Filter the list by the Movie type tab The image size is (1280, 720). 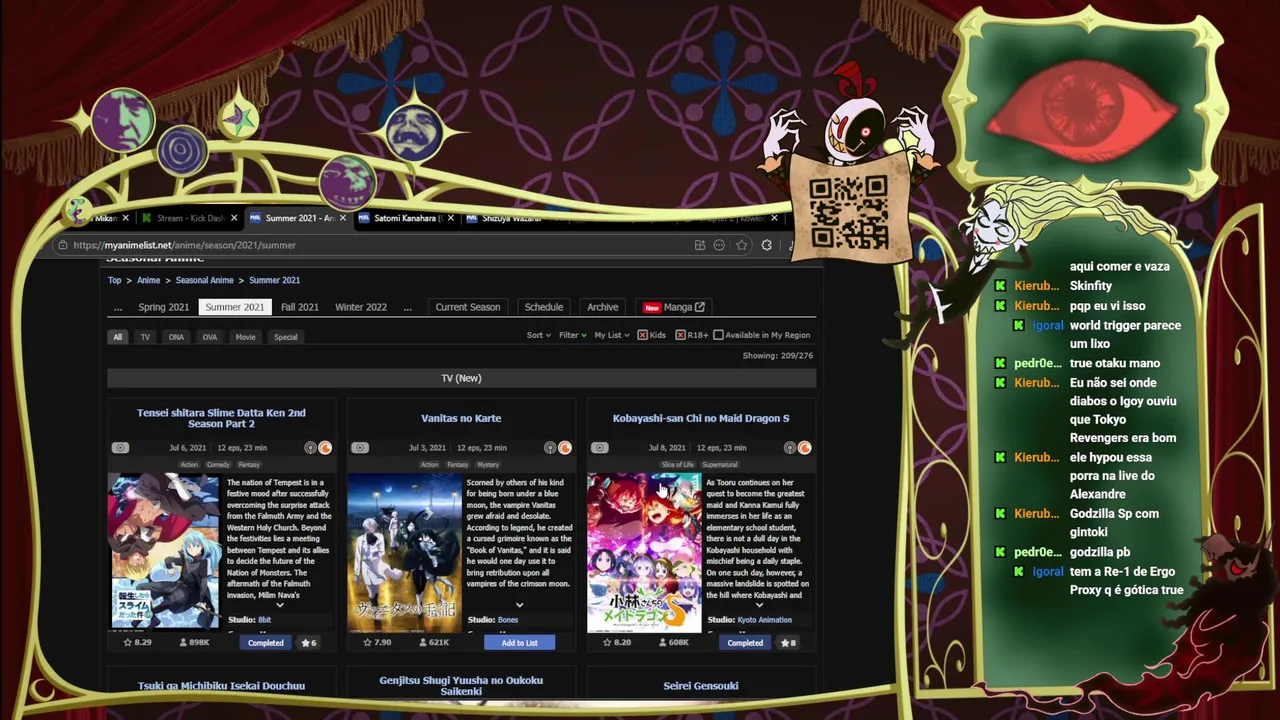(245, 337)
